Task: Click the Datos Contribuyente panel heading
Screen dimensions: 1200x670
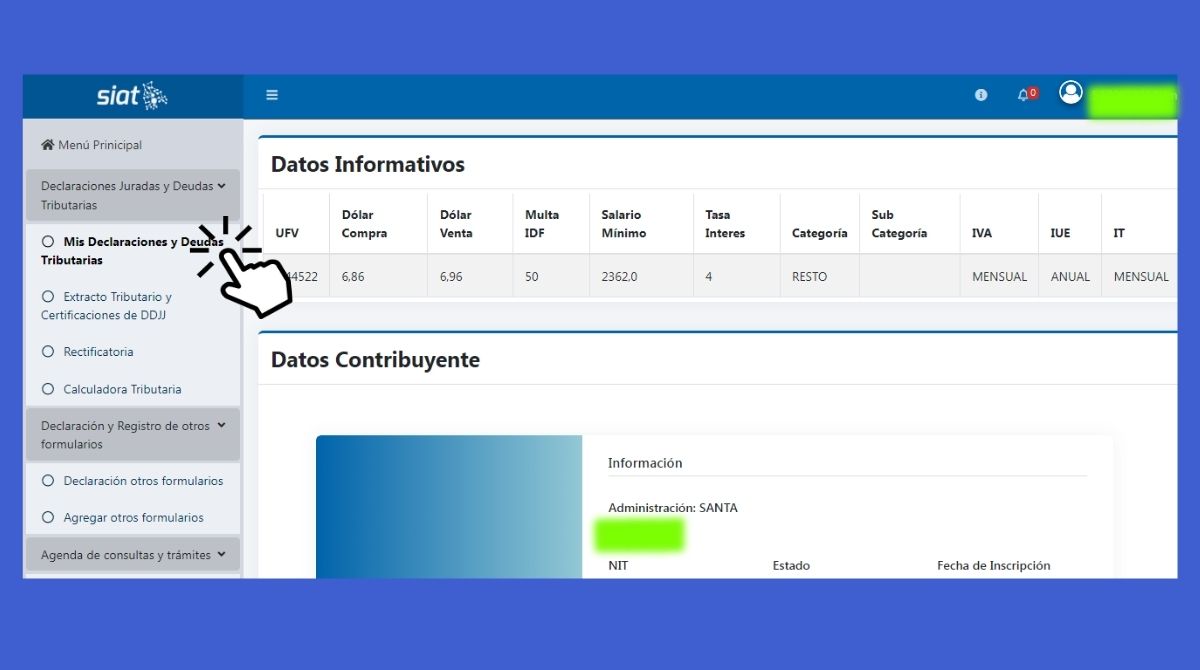Action: (x=375, y=360)
